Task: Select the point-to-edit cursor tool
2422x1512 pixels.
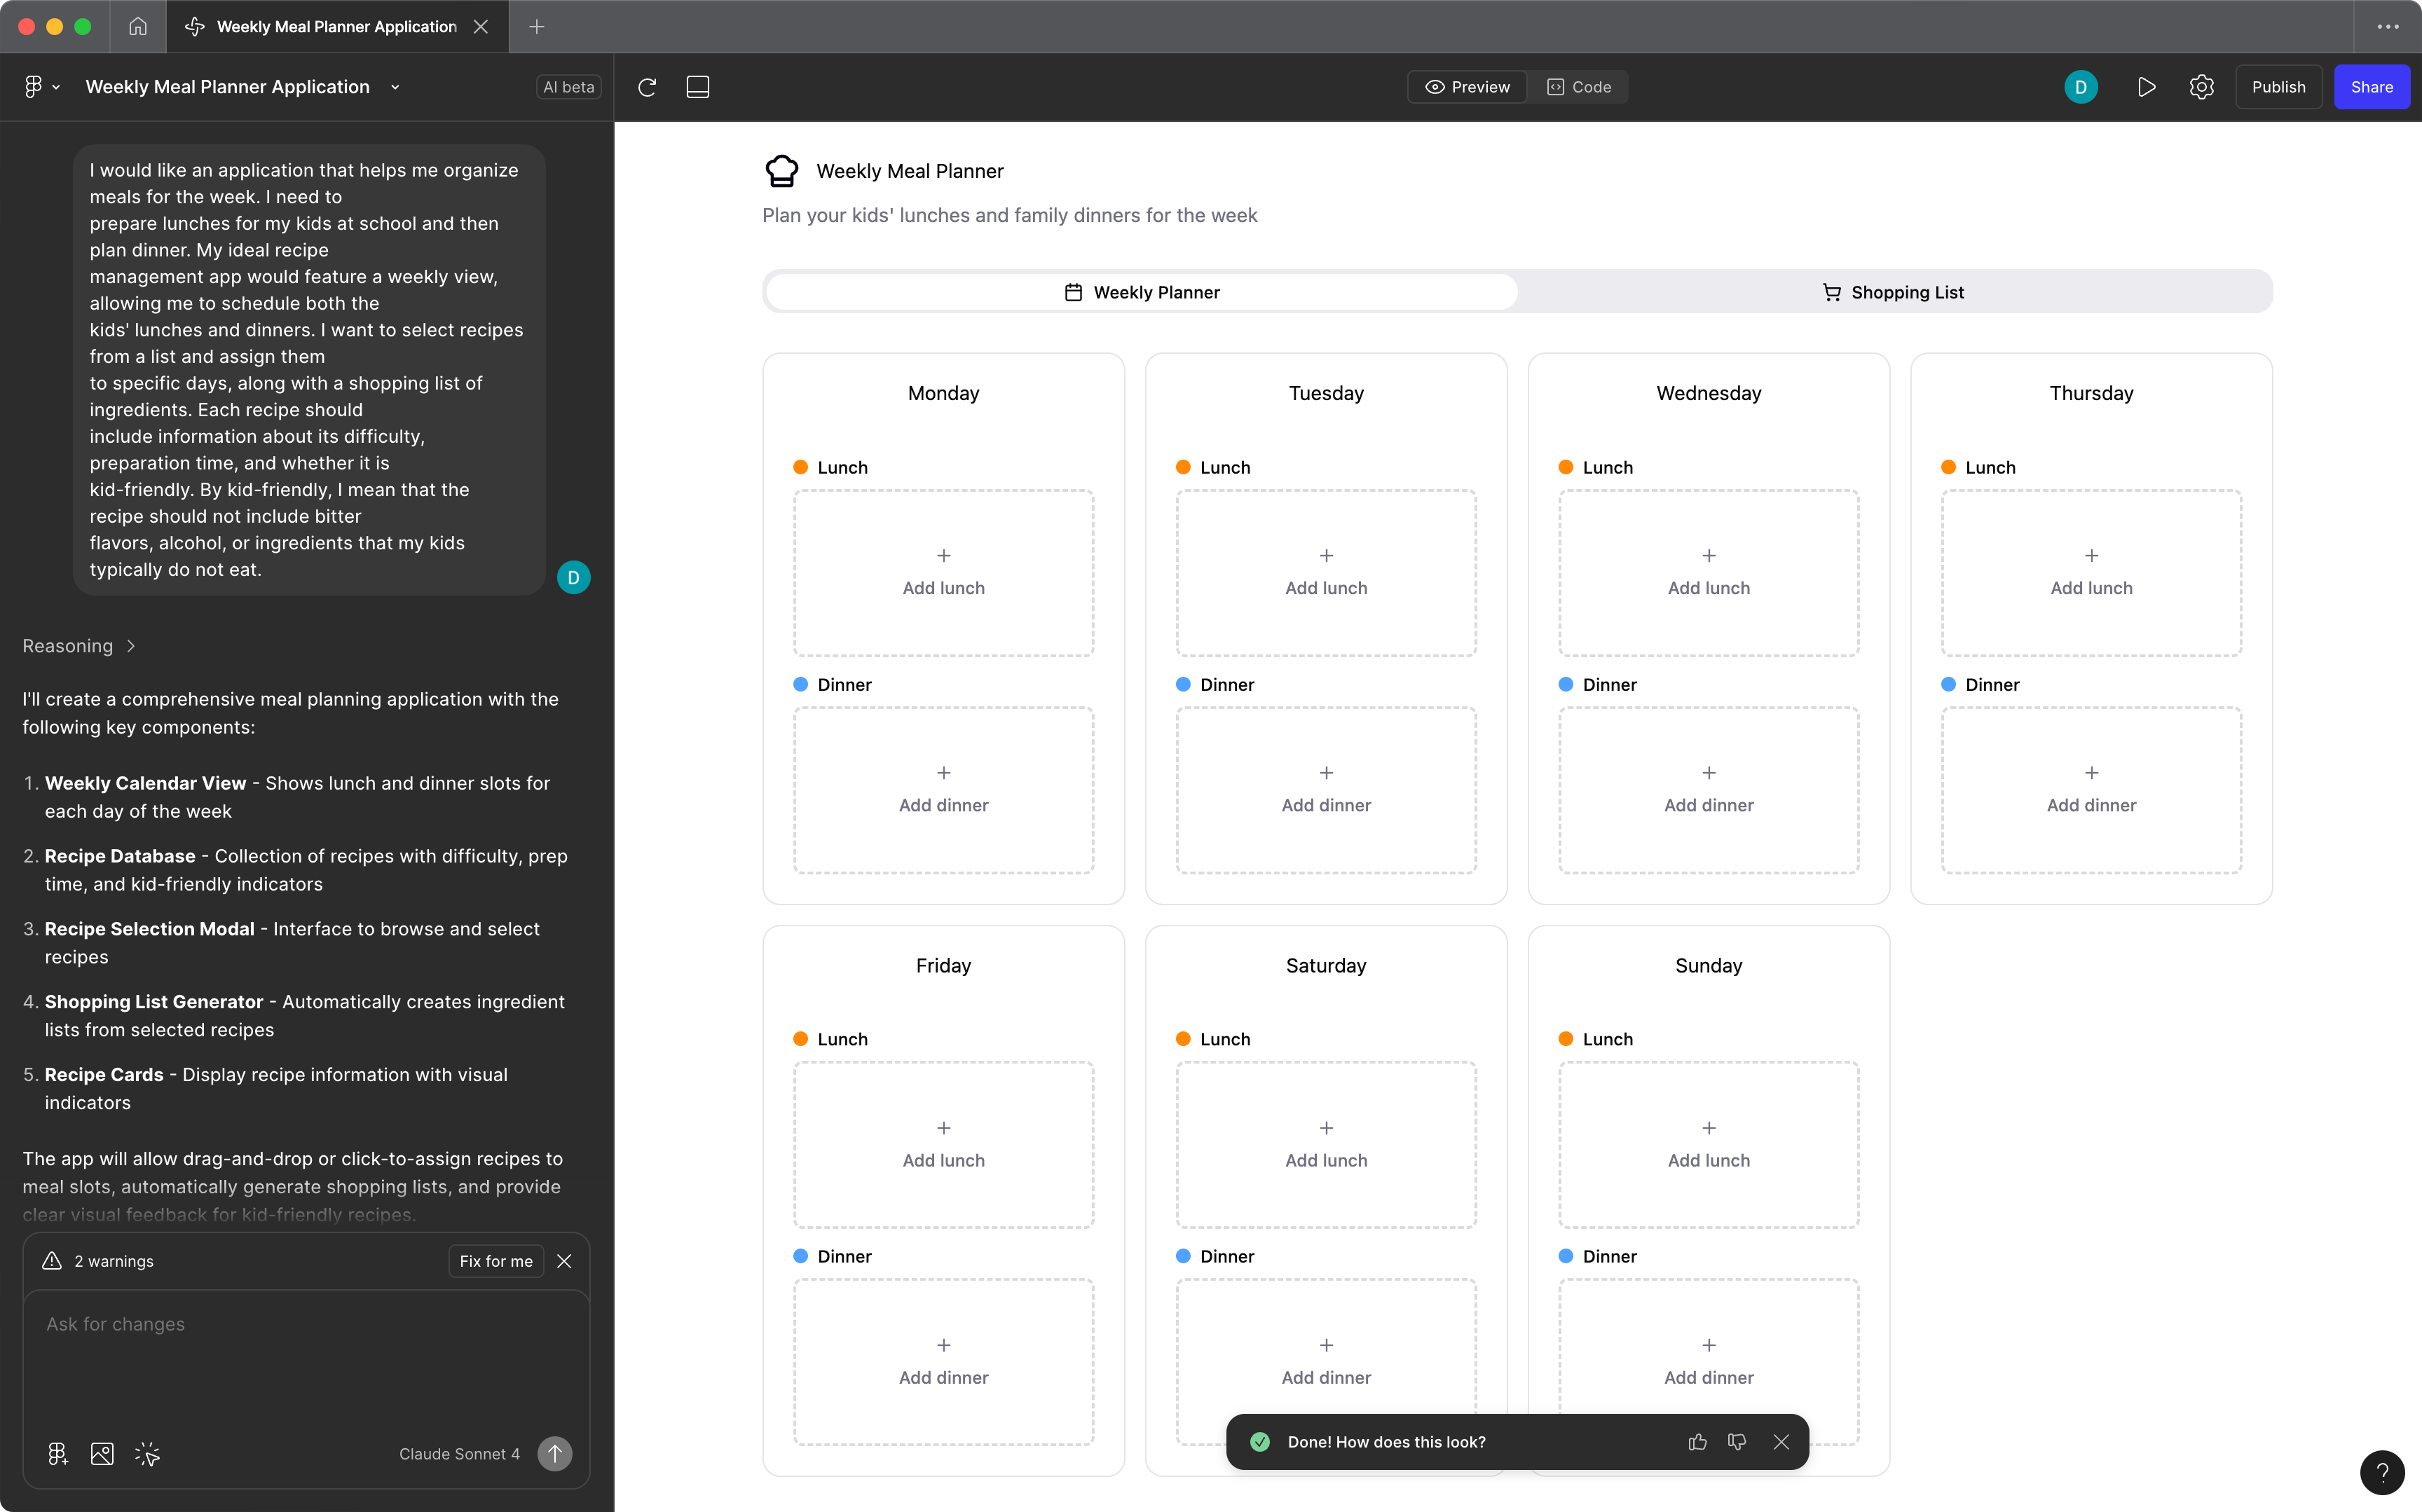Action: 147,1453
